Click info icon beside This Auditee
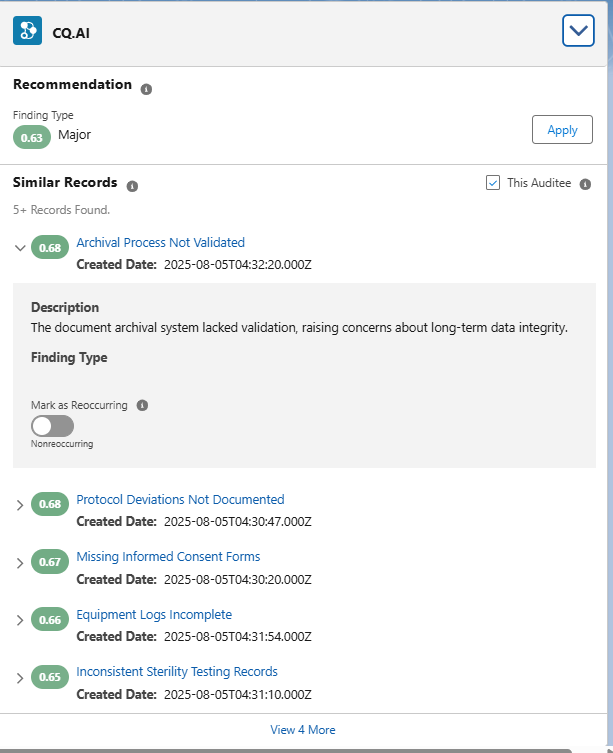Screen dimensions: 613x753 (585, 184)
